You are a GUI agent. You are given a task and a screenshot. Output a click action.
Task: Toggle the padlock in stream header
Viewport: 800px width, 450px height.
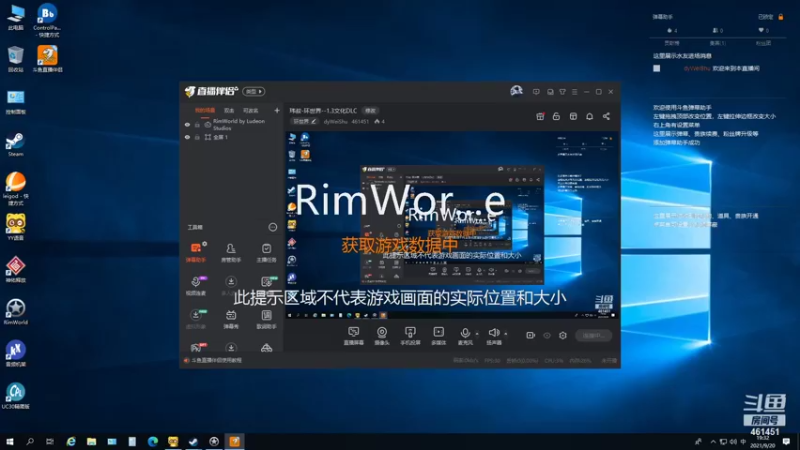tap(556, 116)
